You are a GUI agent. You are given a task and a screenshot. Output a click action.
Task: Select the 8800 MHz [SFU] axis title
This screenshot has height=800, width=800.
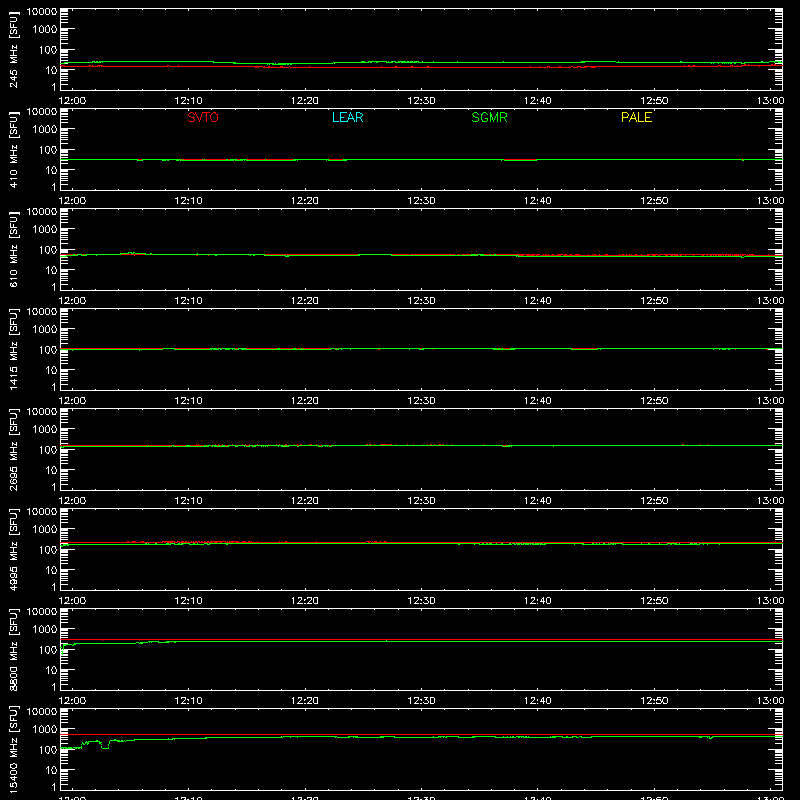tap(14, 649)
